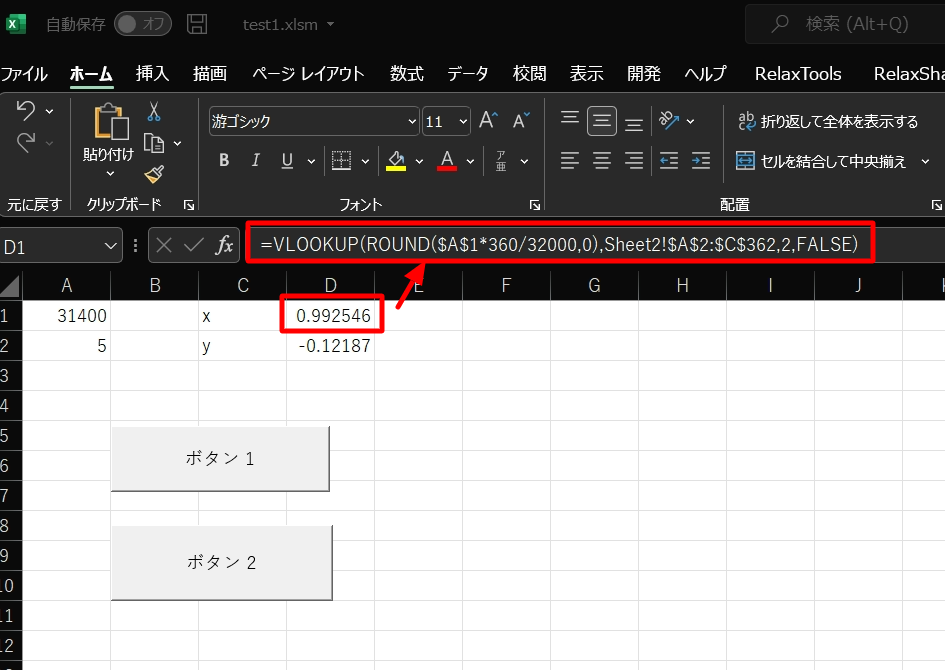Click the Undo arrow icon
Screen dimensions: 945x670
click(26, 111)
